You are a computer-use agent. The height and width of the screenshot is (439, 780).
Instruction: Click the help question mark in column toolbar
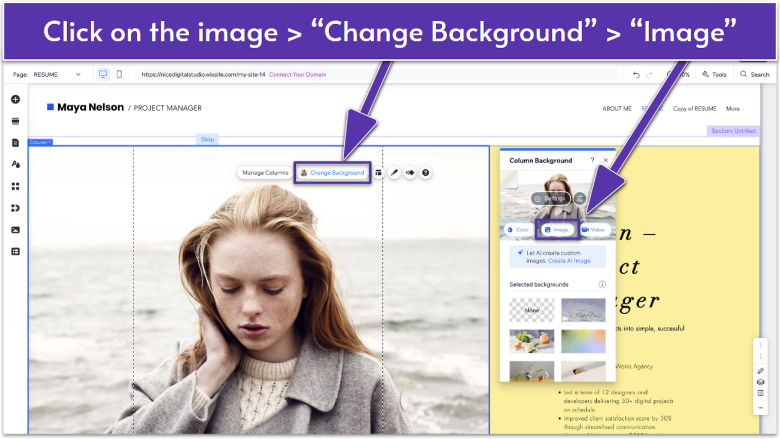(426, 173)
